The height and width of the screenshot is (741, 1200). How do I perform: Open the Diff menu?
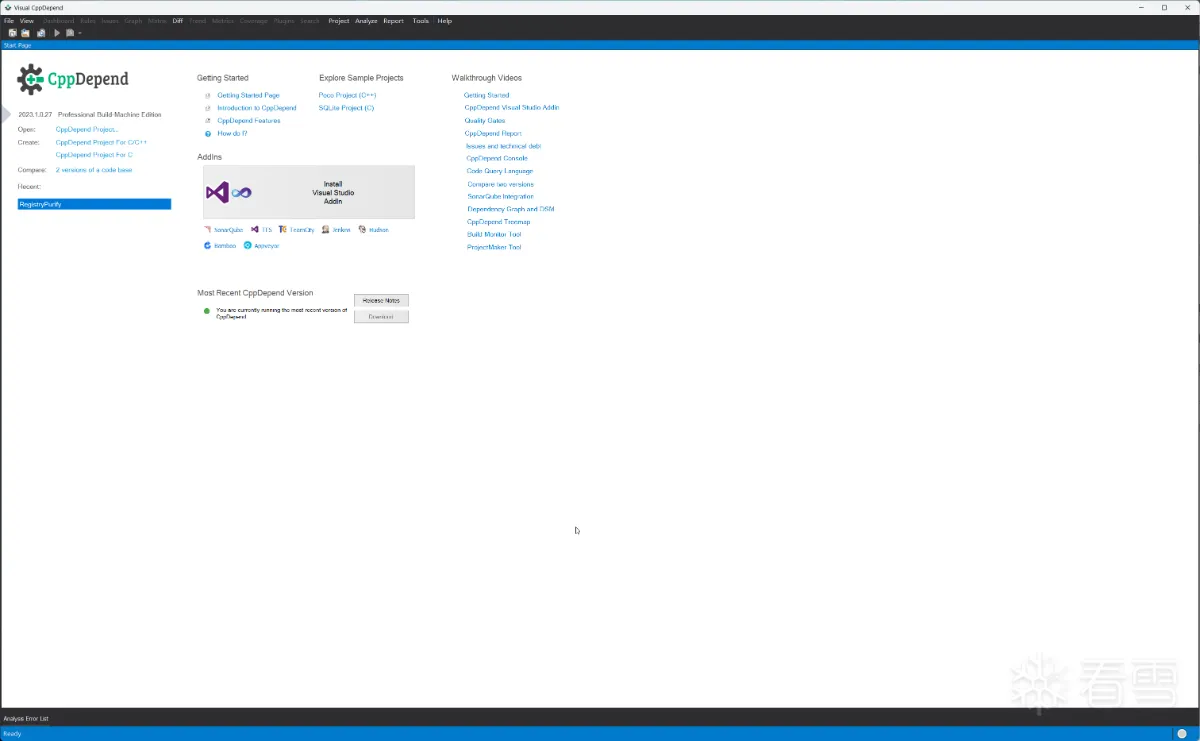(x=178, y=21)
